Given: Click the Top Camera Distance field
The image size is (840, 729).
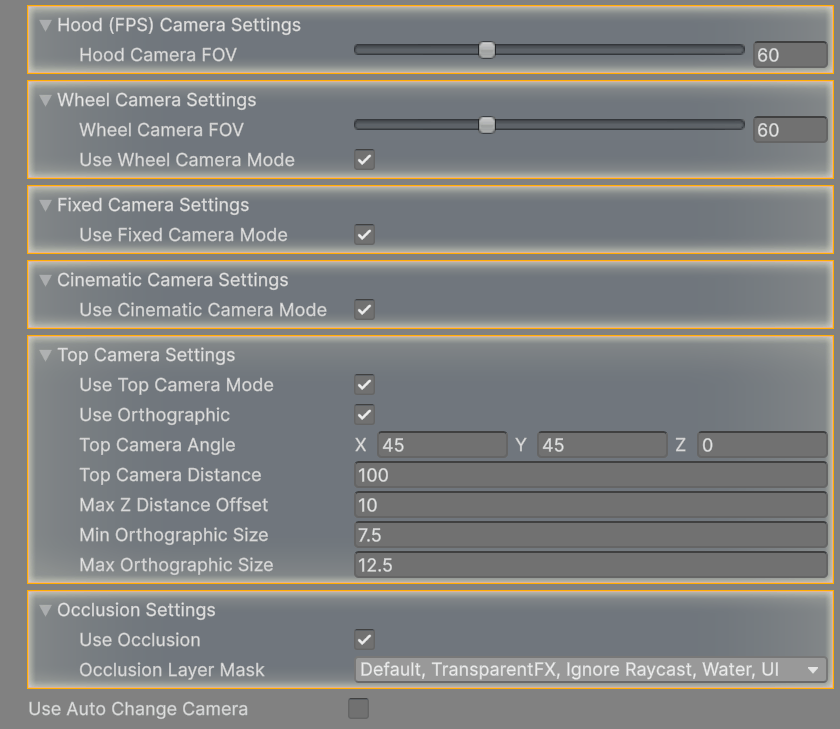Looking at the screenshot, I should pyautogui.click(x=591, y=475).
